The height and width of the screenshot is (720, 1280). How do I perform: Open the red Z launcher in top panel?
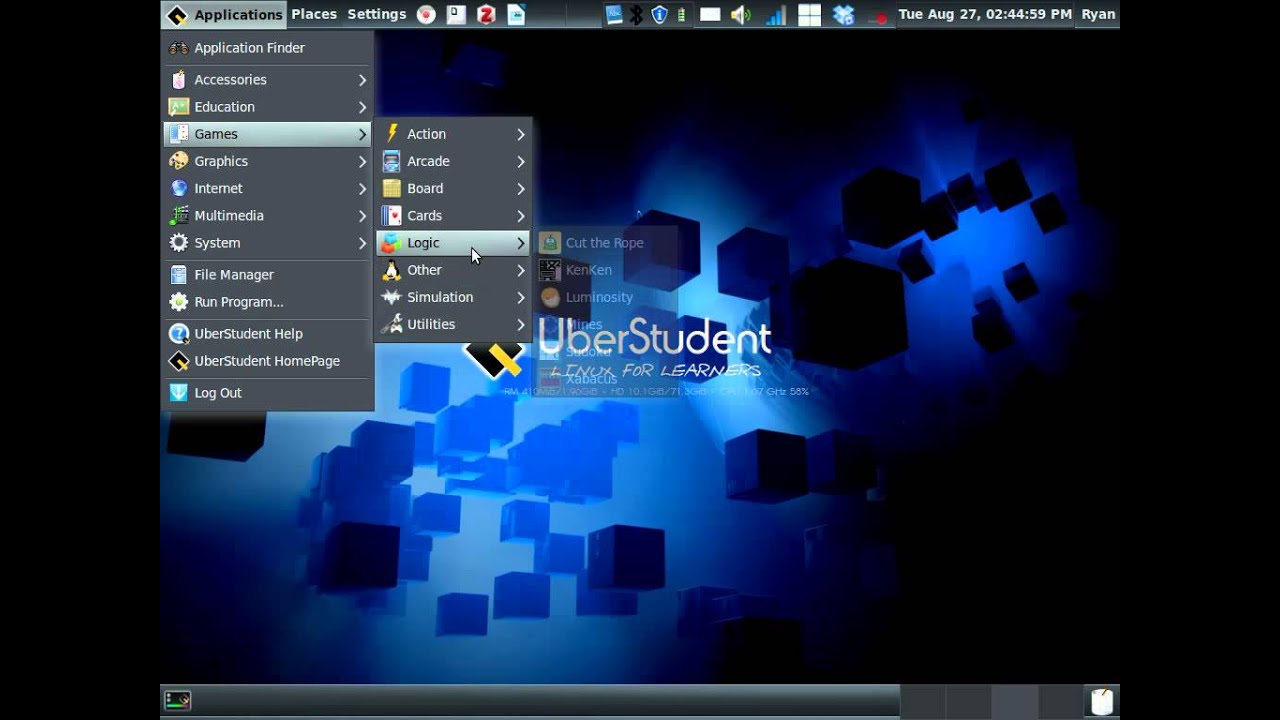486,14
